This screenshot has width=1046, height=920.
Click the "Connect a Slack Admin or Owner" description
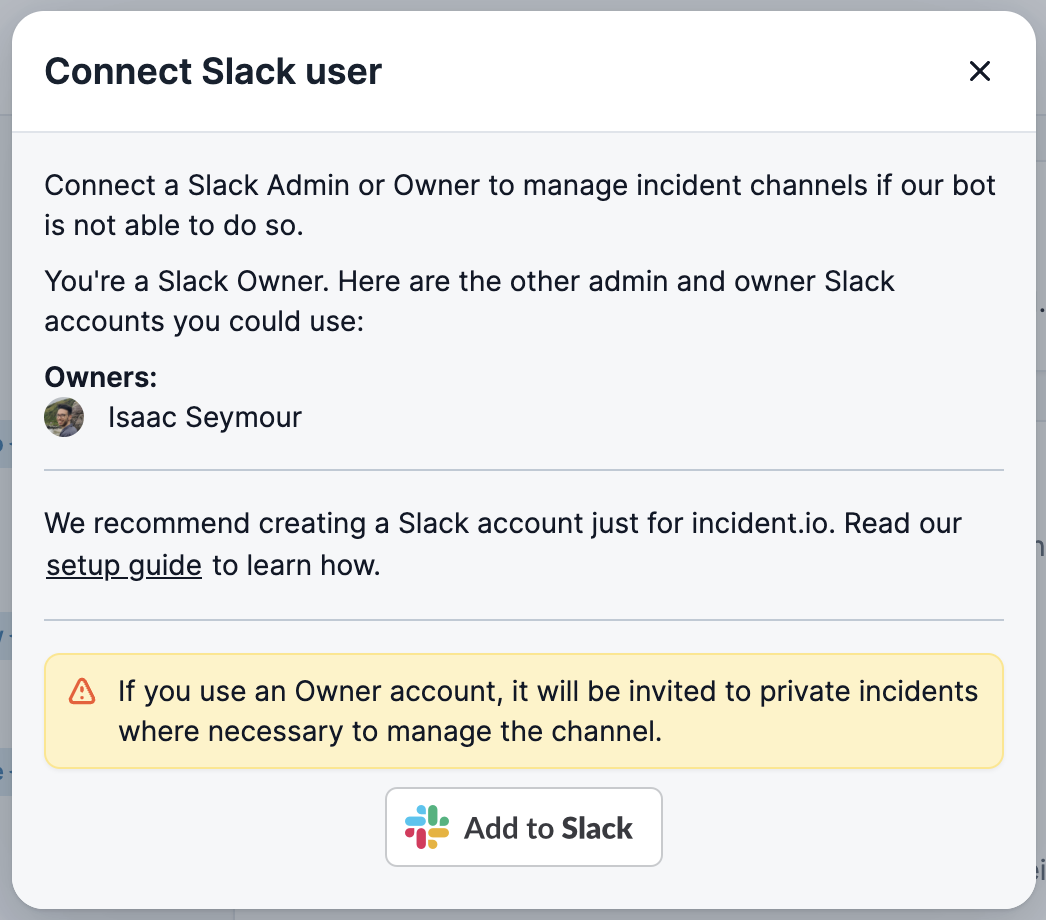[520, 186]
